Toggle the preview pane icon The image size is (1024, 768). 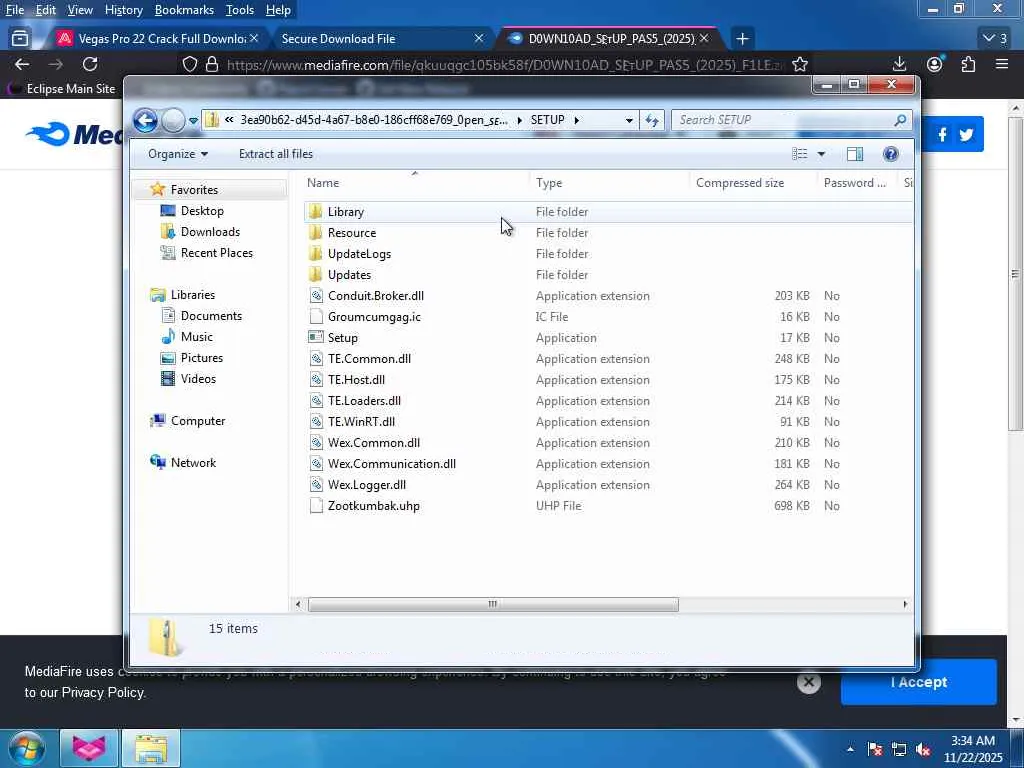[x=855, y=154]
